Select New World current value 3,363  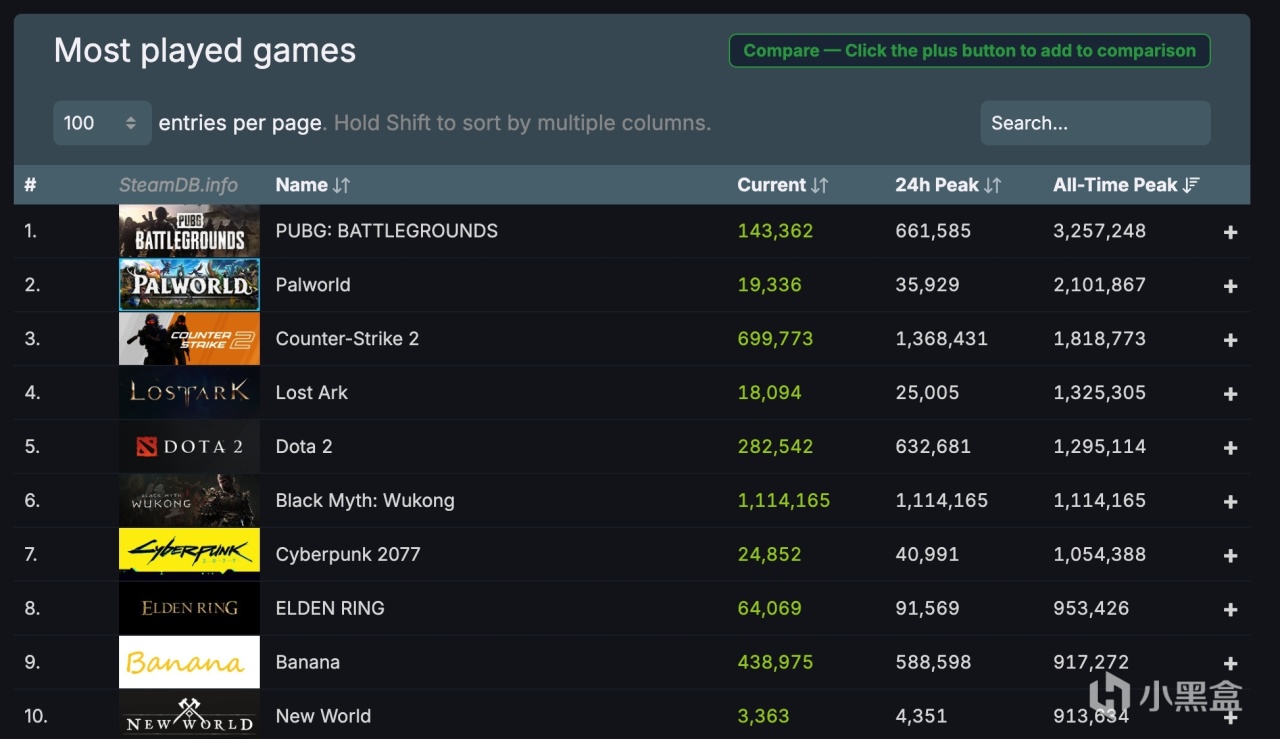tap(763, 716)
